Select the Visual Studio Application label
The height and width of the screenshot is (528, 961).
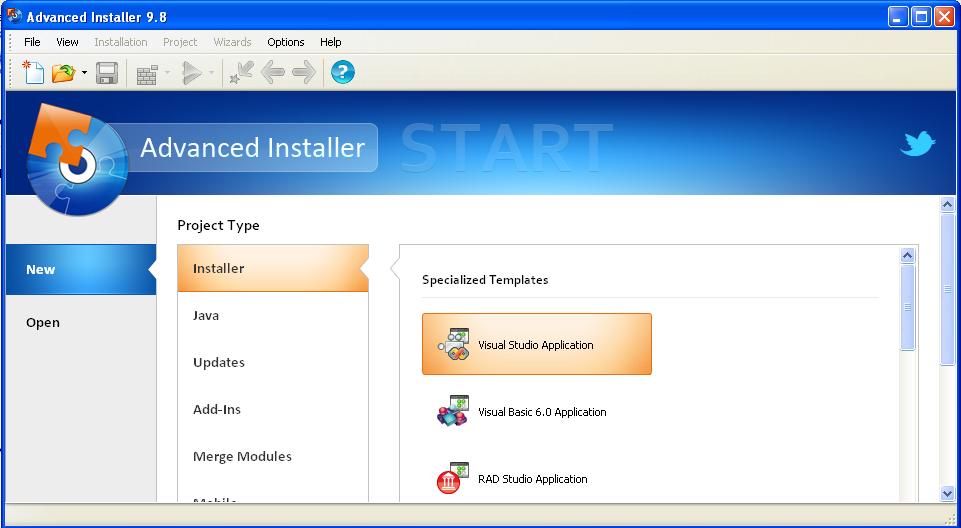click(x=536, y=345)
